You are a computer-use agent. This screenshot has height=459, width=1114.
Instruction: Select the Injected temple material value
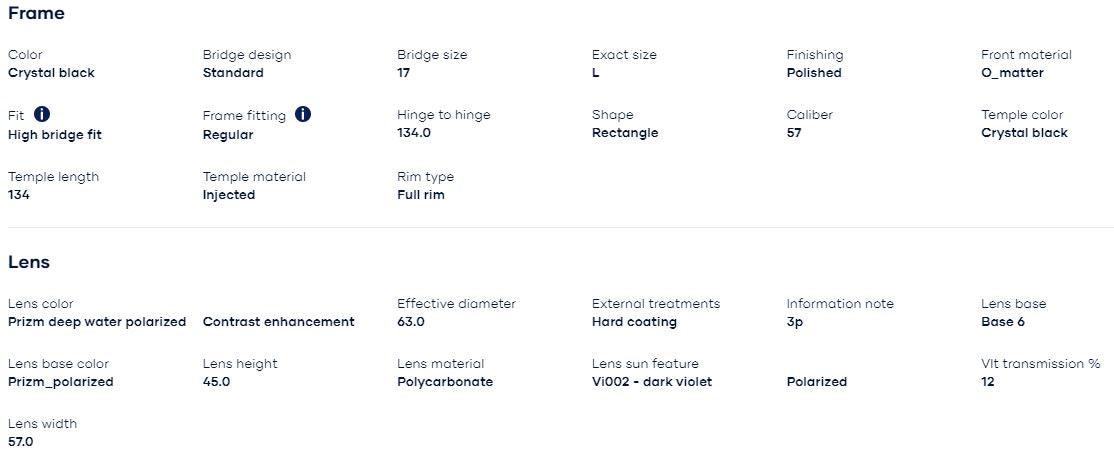[x=228, y=195]
